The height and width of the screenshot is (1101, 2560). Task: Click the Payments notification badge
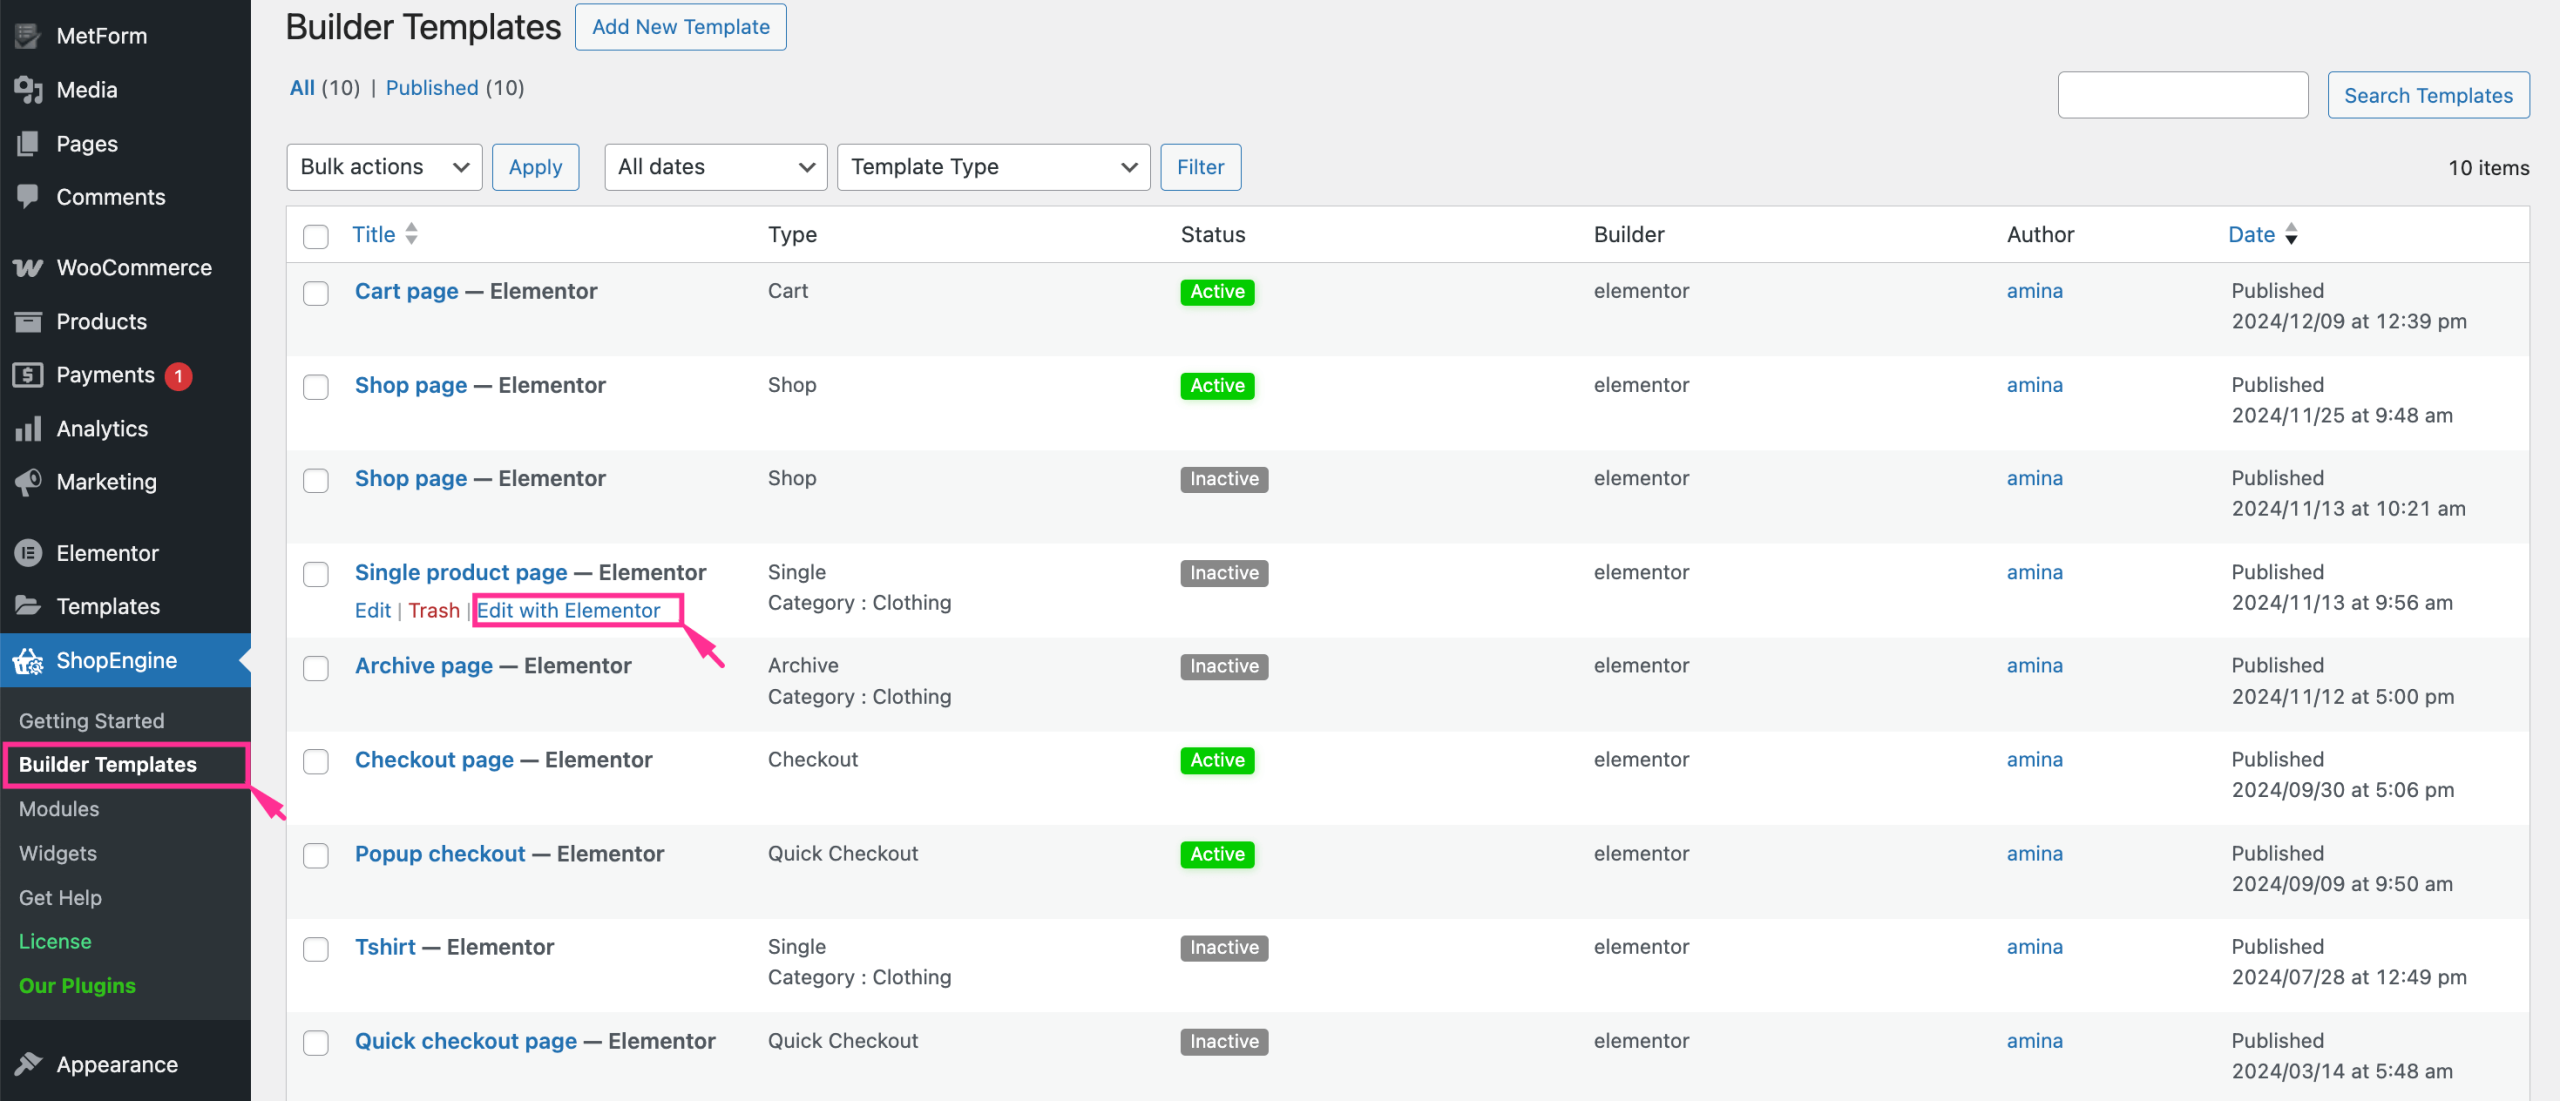179,376
